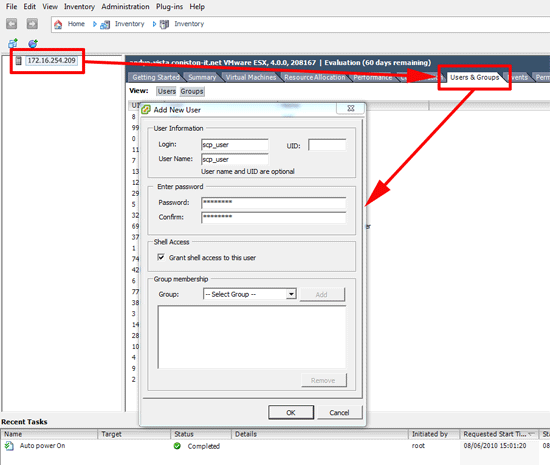Sort Recent Tasks by Name column

(x=49, y=434)
